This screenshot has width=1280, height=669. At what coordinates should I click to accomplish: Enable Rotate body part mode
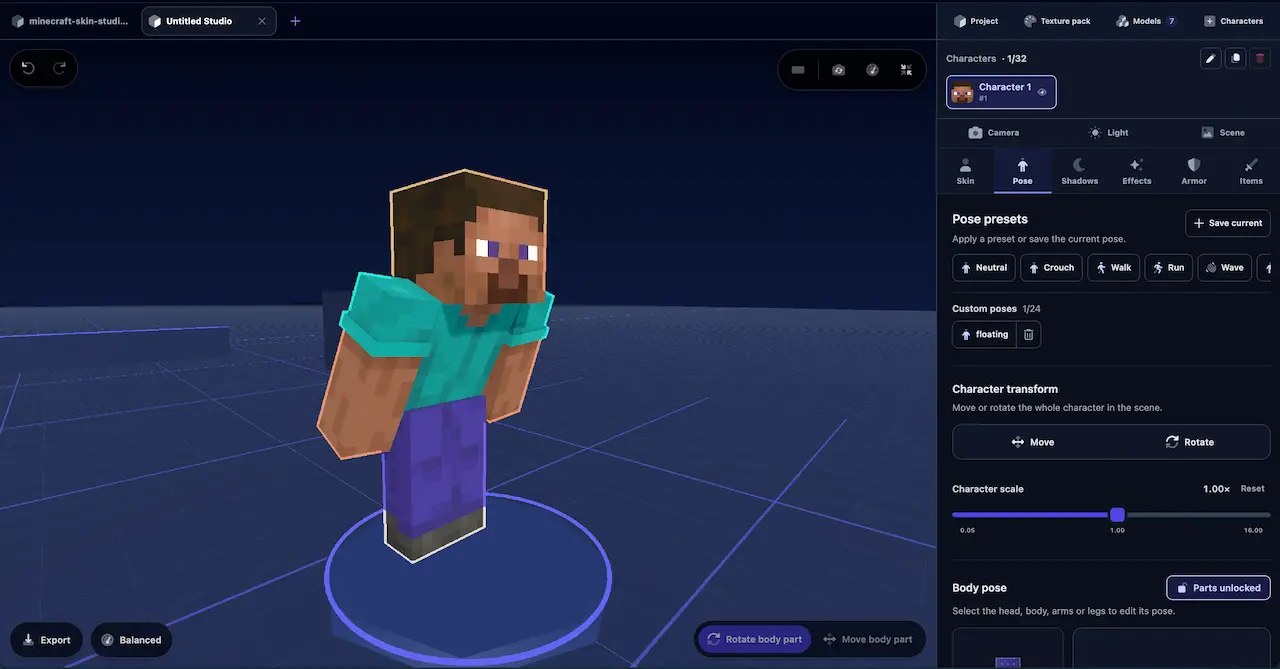coord(755,639)
